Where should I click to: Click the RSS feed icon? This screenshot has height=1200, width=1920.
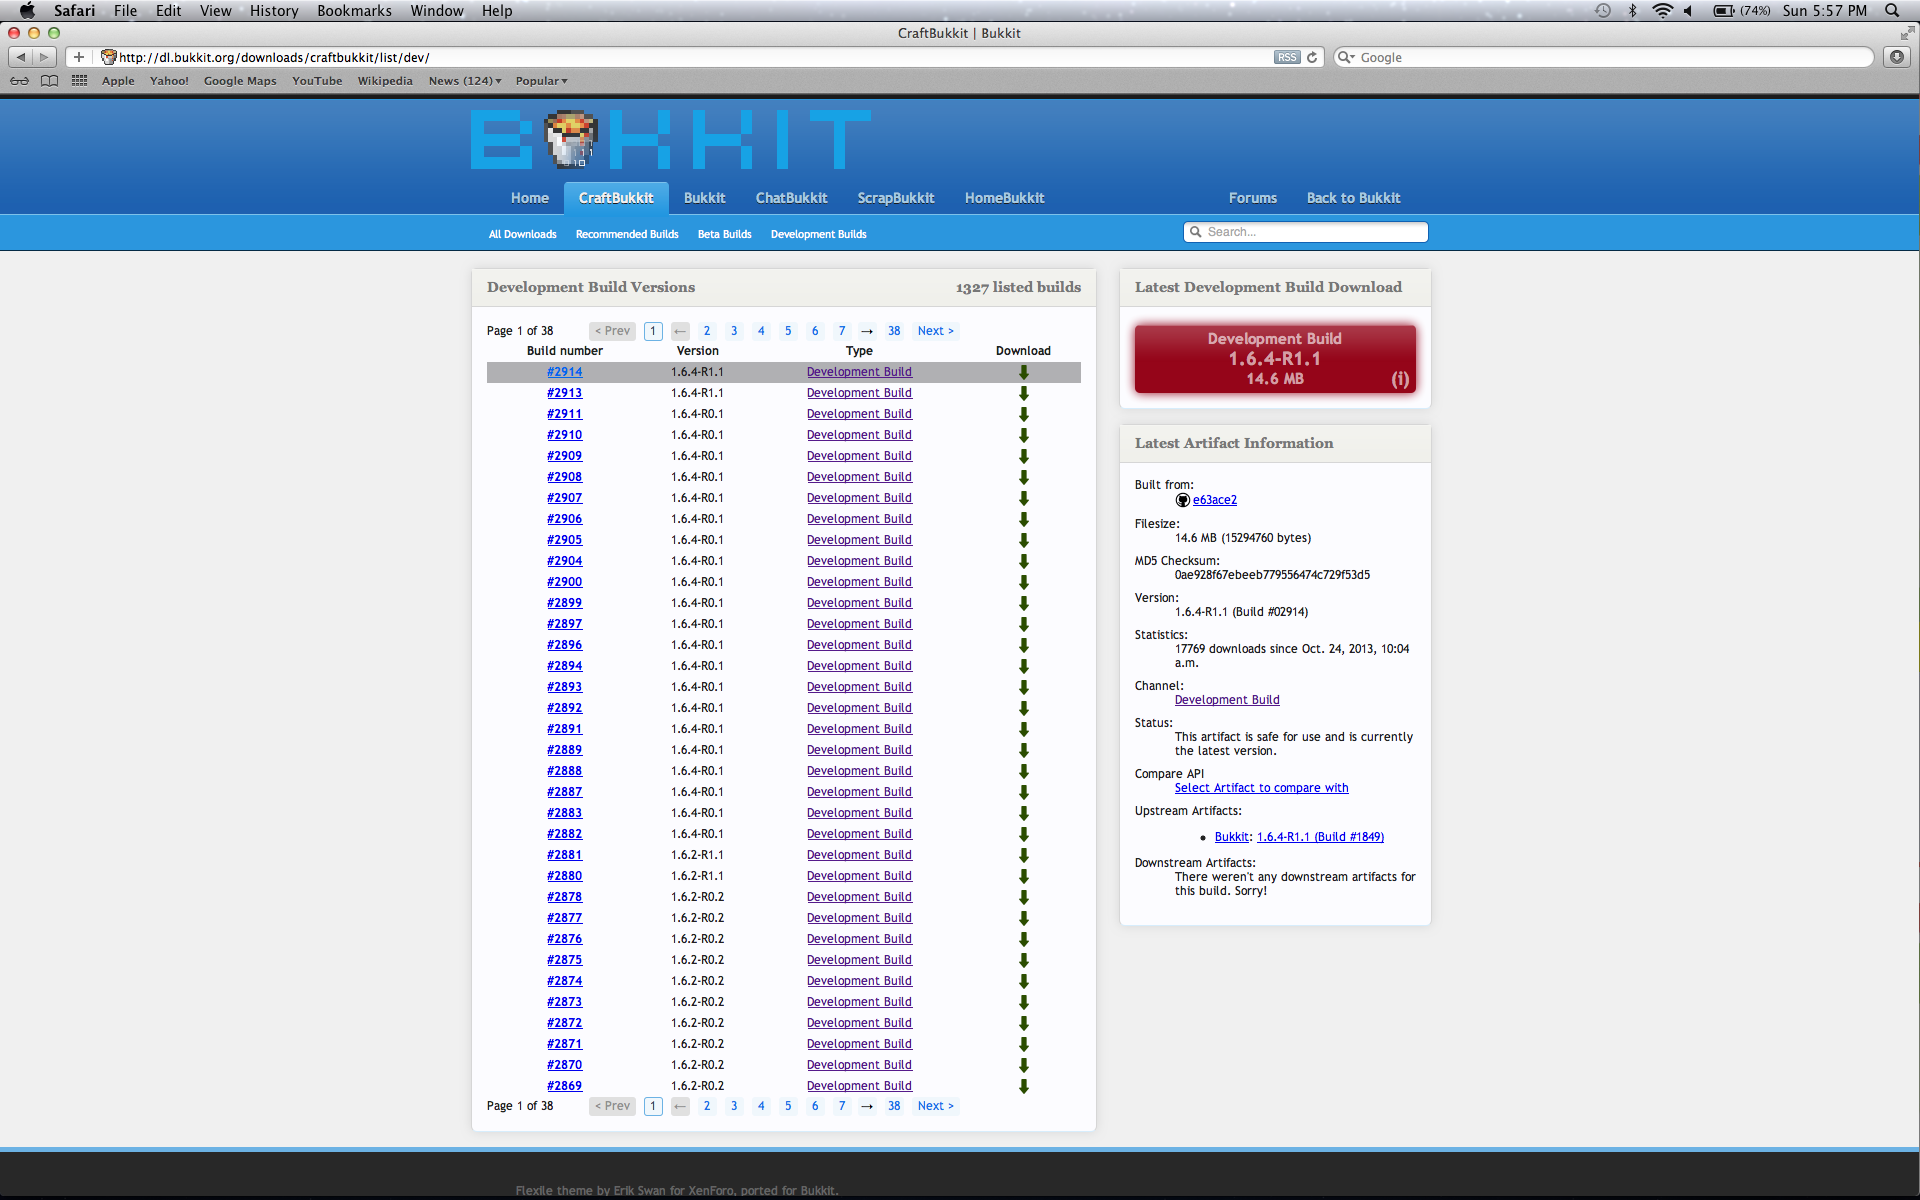point(1287,57)
